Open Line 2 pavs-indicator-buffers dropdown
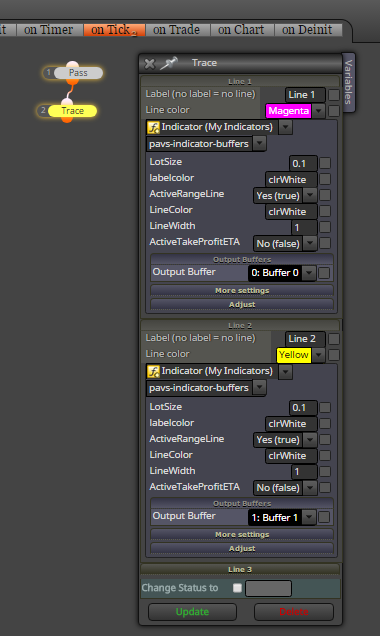 coord(260,388)
